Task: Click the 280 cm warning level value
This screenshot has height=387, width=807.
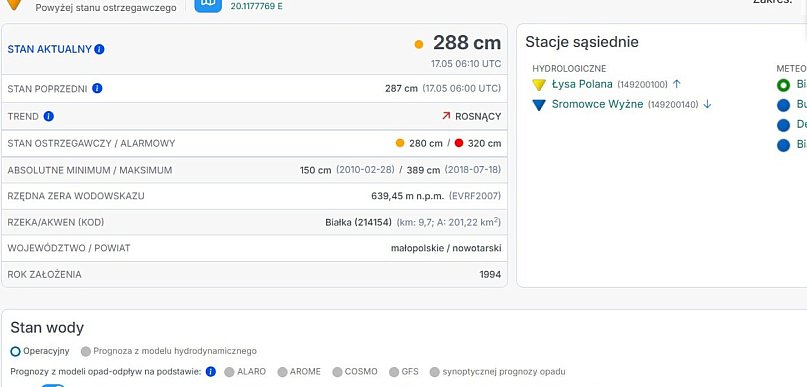Action: click(x=426, y=143)
